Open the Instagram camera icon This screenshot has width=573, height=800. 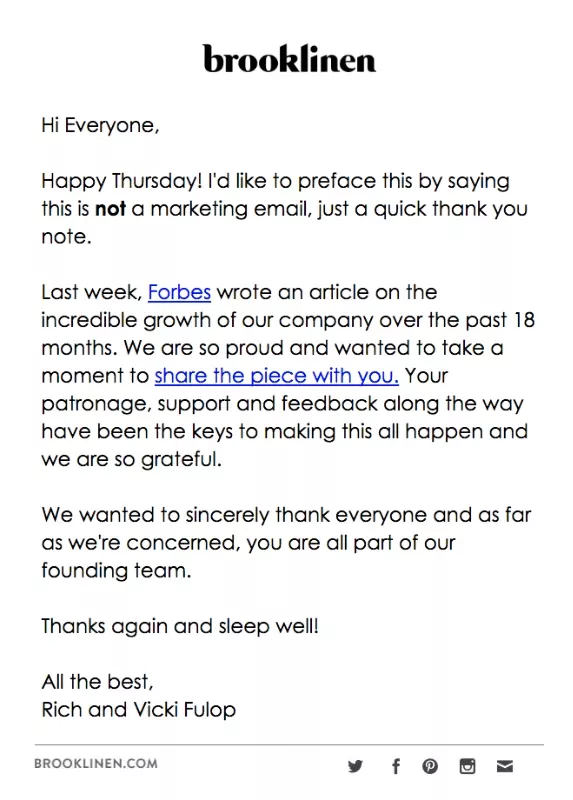pyautogui.click(x=467, y=766)
